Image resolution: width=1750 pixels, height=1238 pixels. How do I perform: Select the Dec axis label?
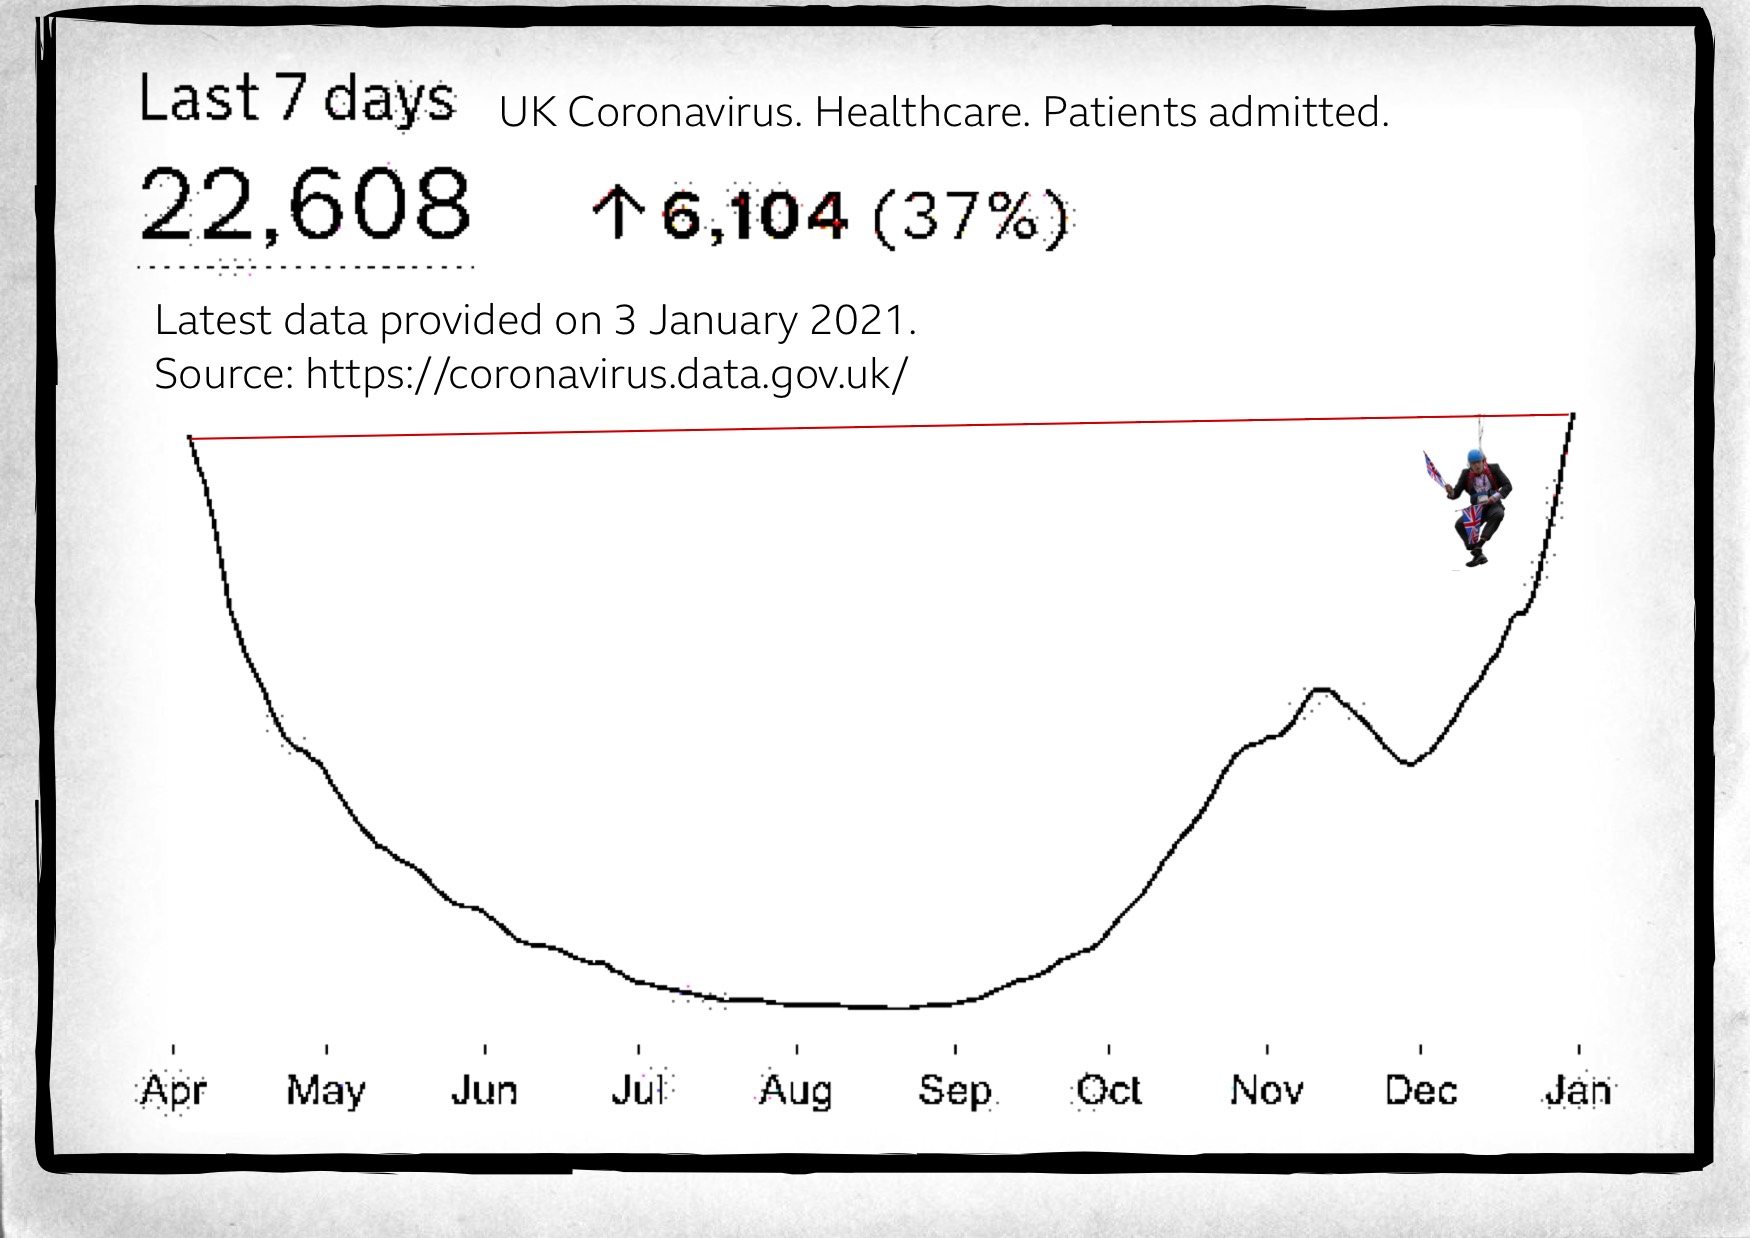coord(1421,1089)
